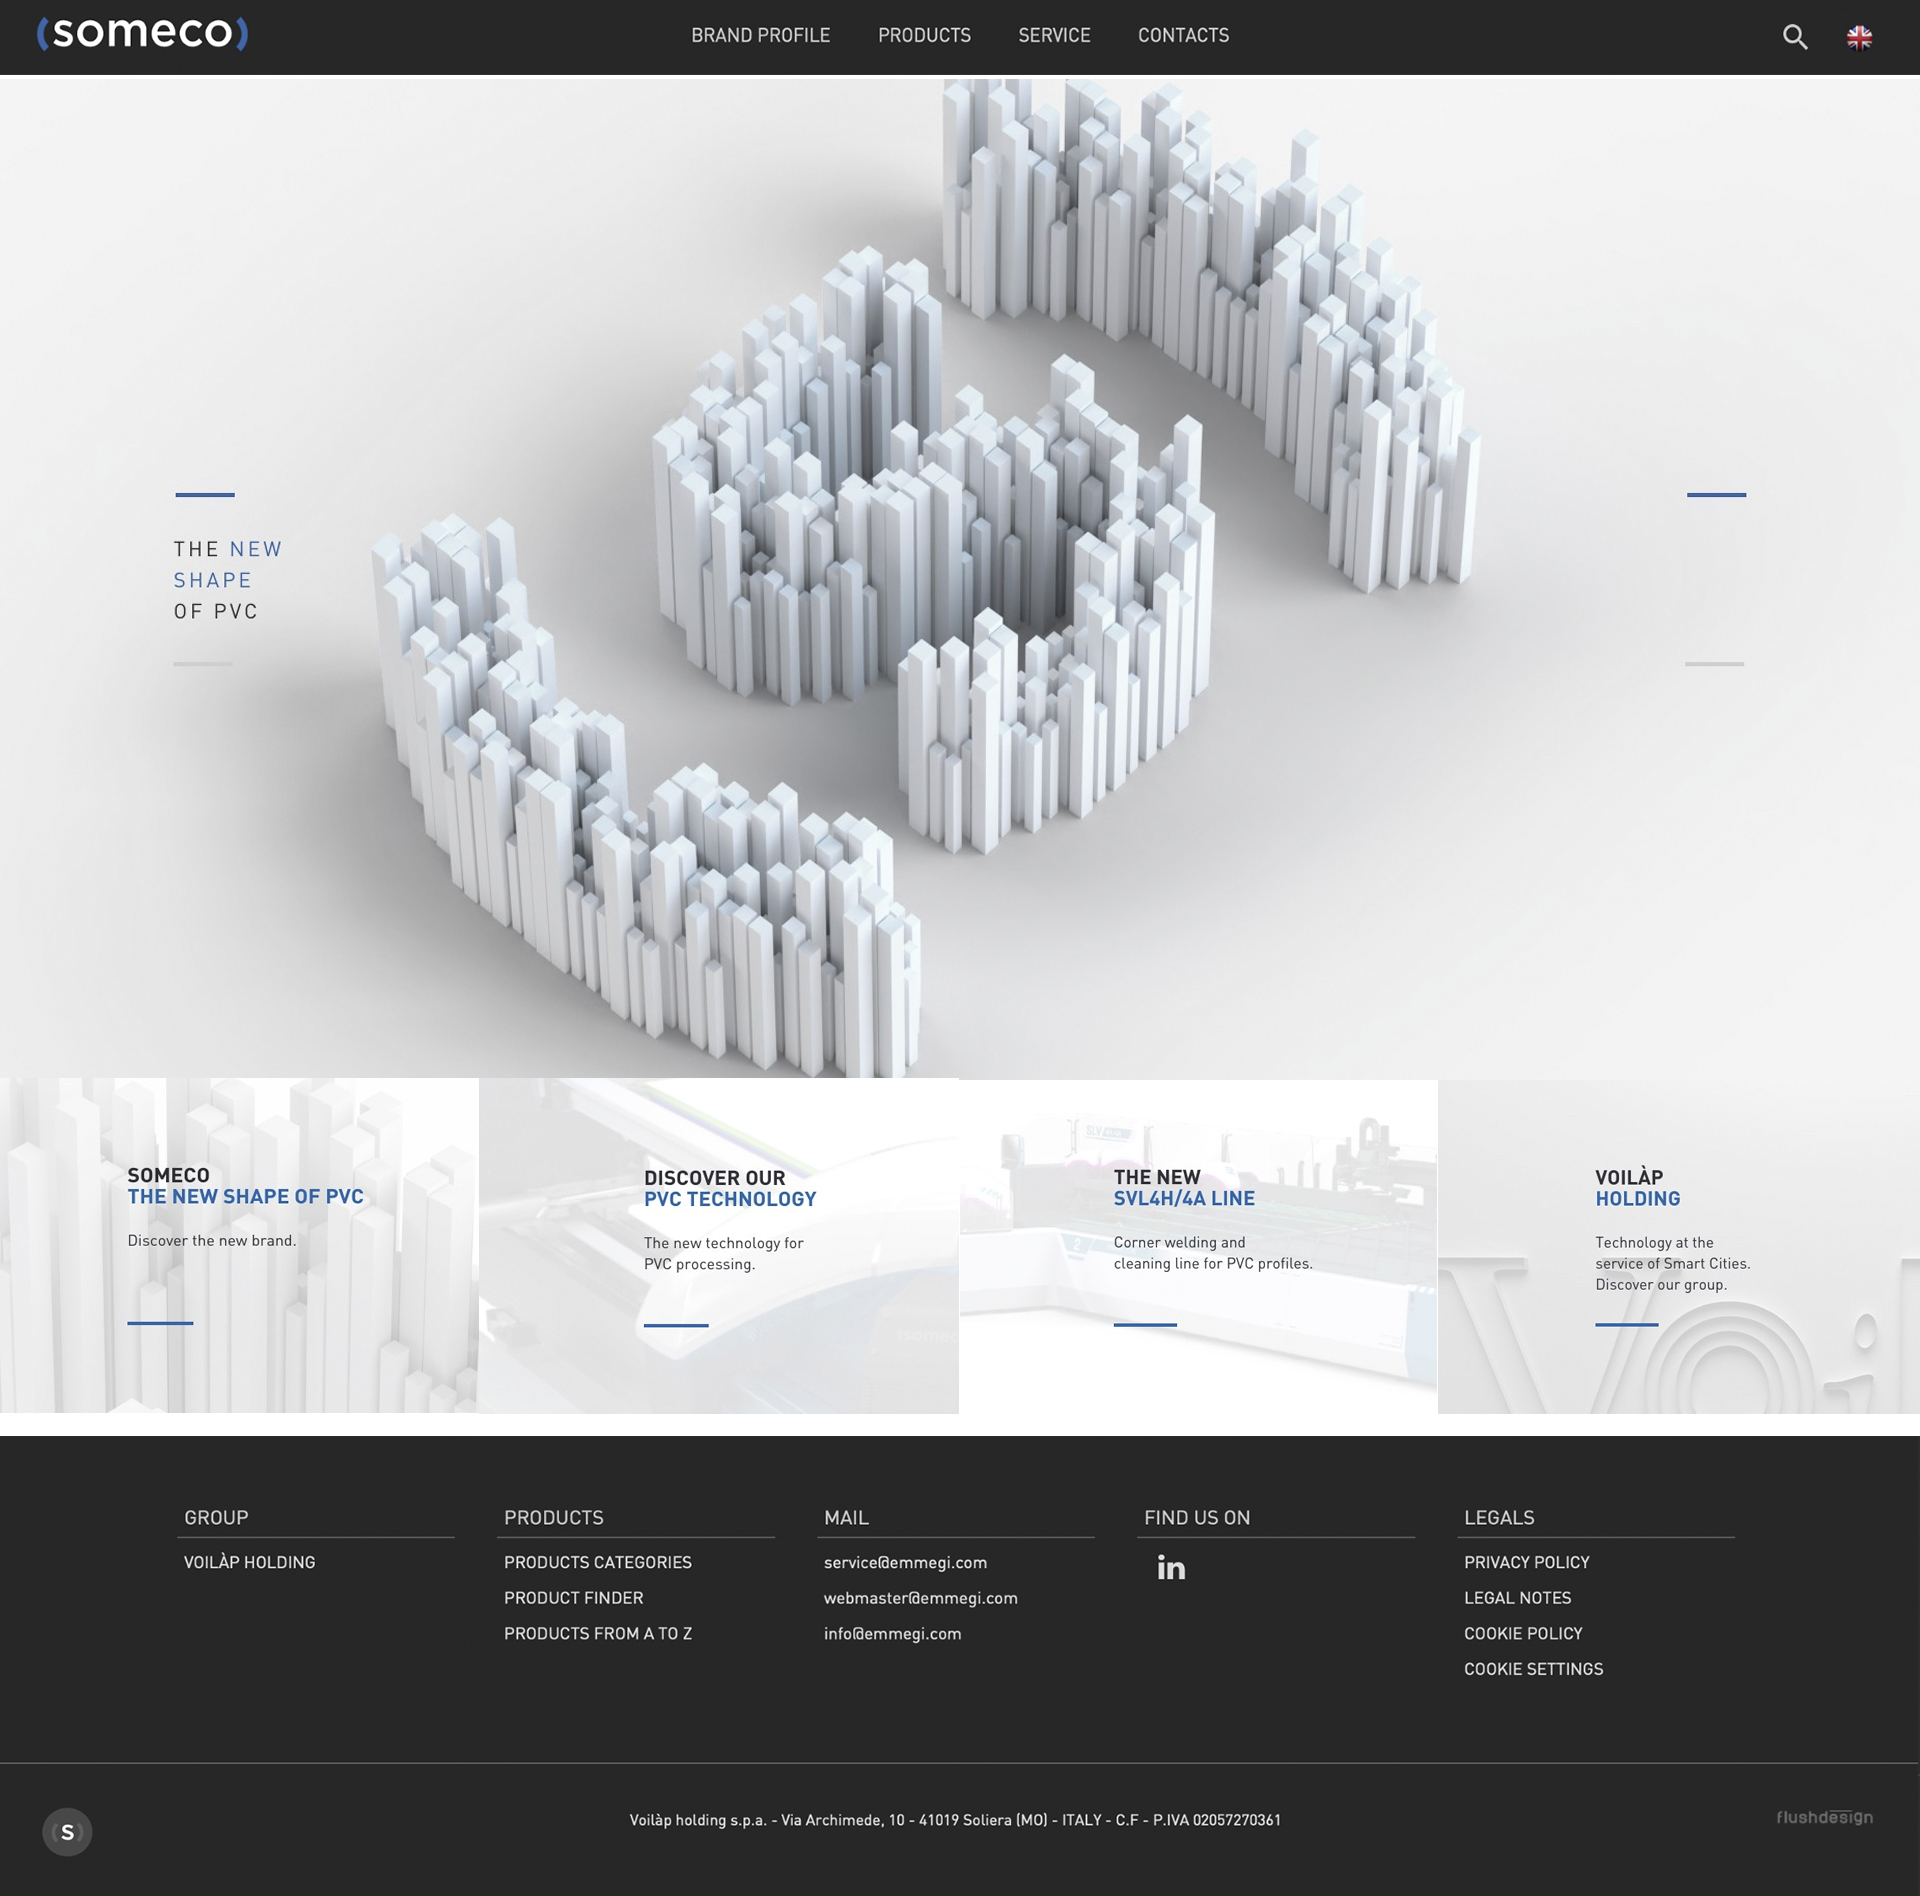
Task: Click the flushdesign credit link
Action: [1824, 1817]
